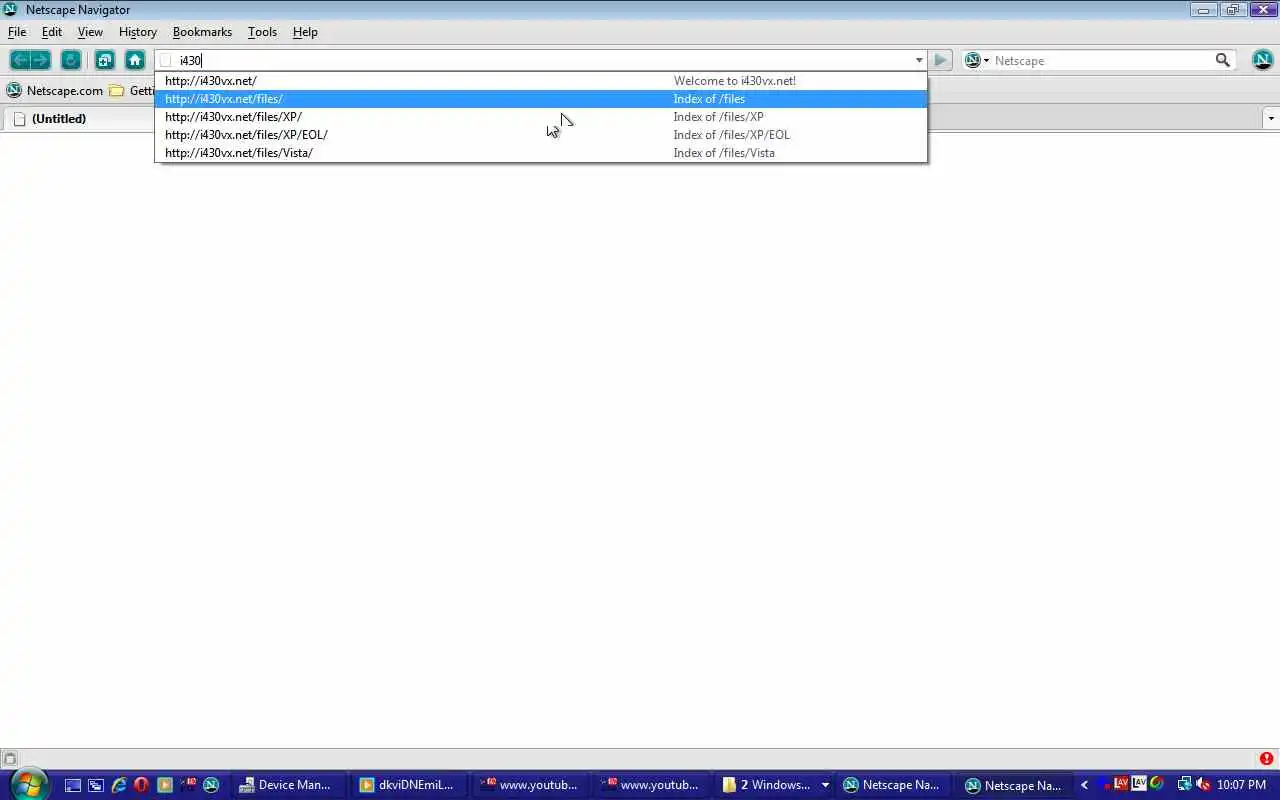This screenshot has width=1280, height=800.
Task: Expand the address bar history dropdown
Action: pyautogui.click(x=919, y=60)
